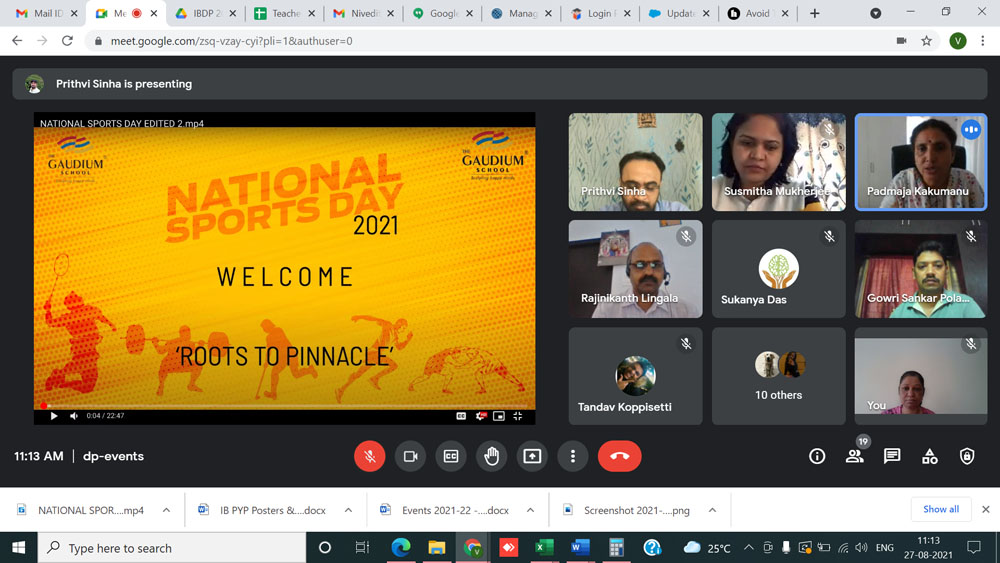Click the Present now button
Image resolution: width=1000 pixels, height=563 pixels.
coord(532,456)
